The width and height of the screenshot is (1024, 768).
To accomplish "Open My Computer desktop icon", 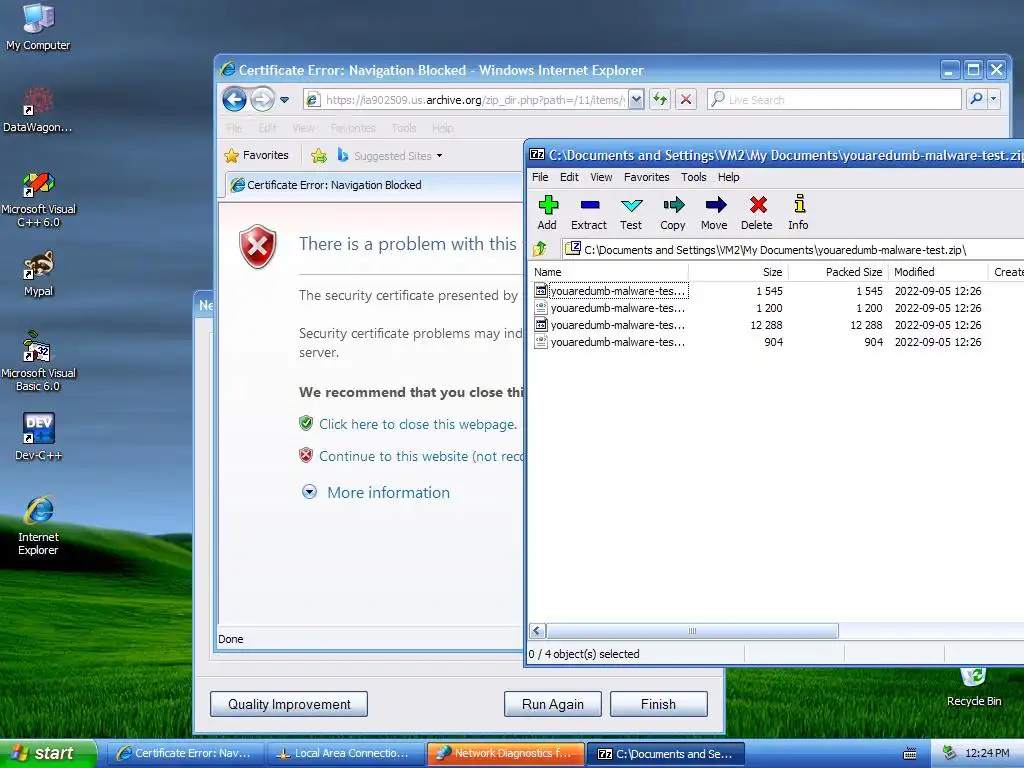I will (x=38, y=27).
